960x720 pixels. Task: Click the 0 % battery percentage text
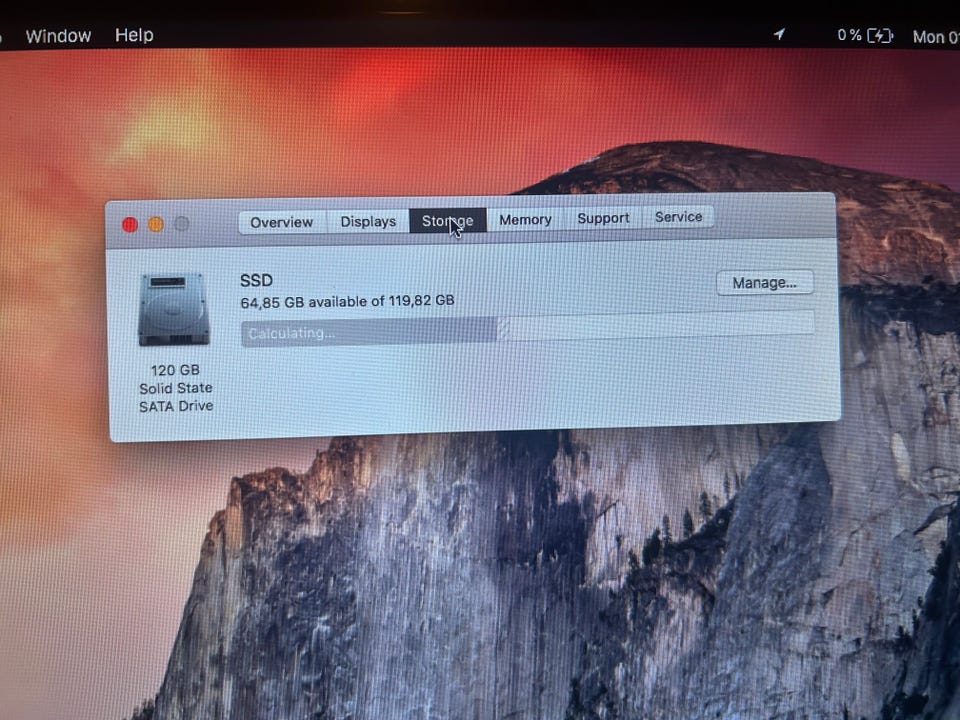tap(849, 36)
